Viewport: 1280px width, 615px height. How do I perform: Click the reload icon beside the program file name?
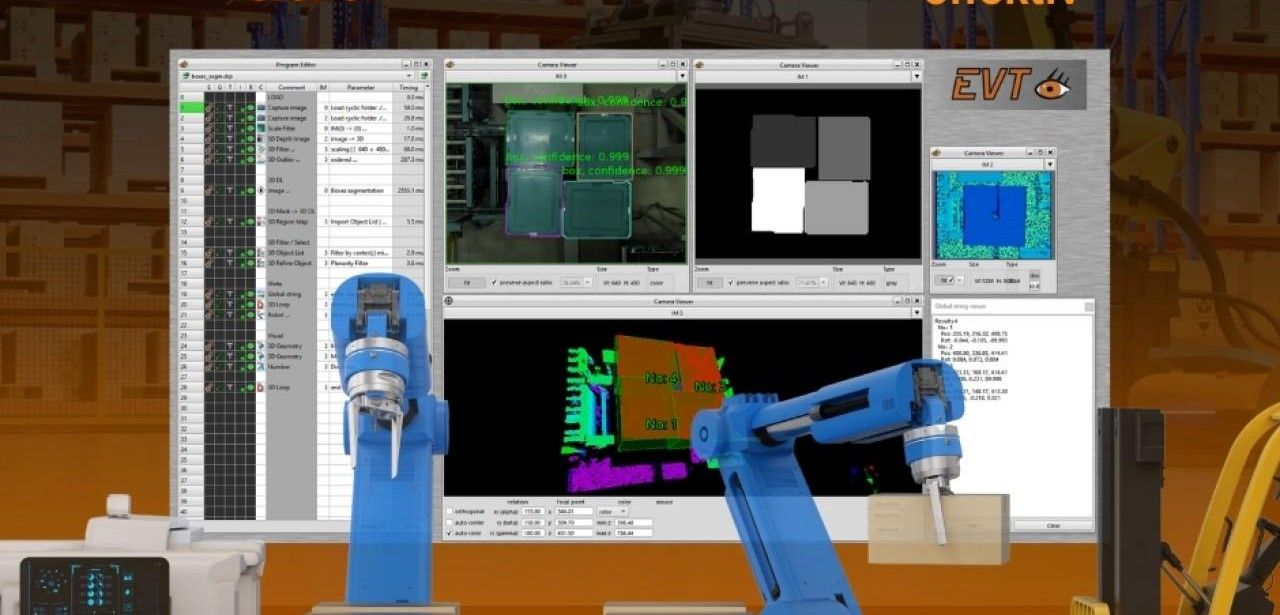pyautogui.click(x=424, y=76)
